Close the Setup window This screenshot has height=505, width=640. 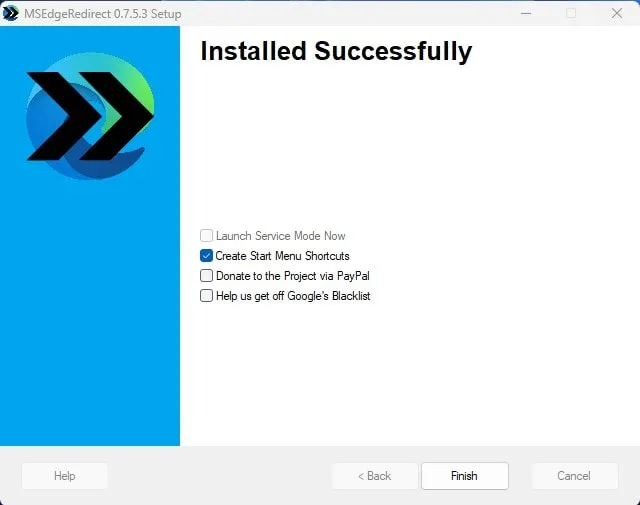(617, 13)
